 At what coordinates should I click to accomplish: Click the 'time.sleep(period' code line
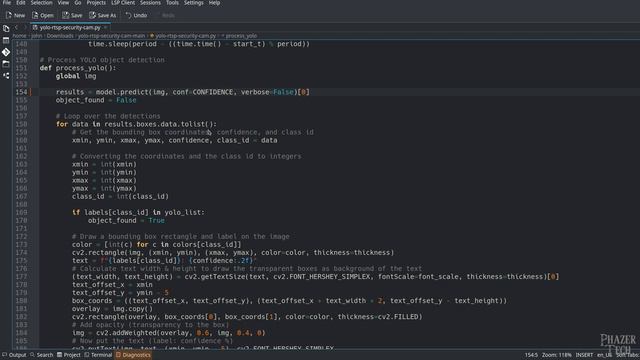(199, 44)
